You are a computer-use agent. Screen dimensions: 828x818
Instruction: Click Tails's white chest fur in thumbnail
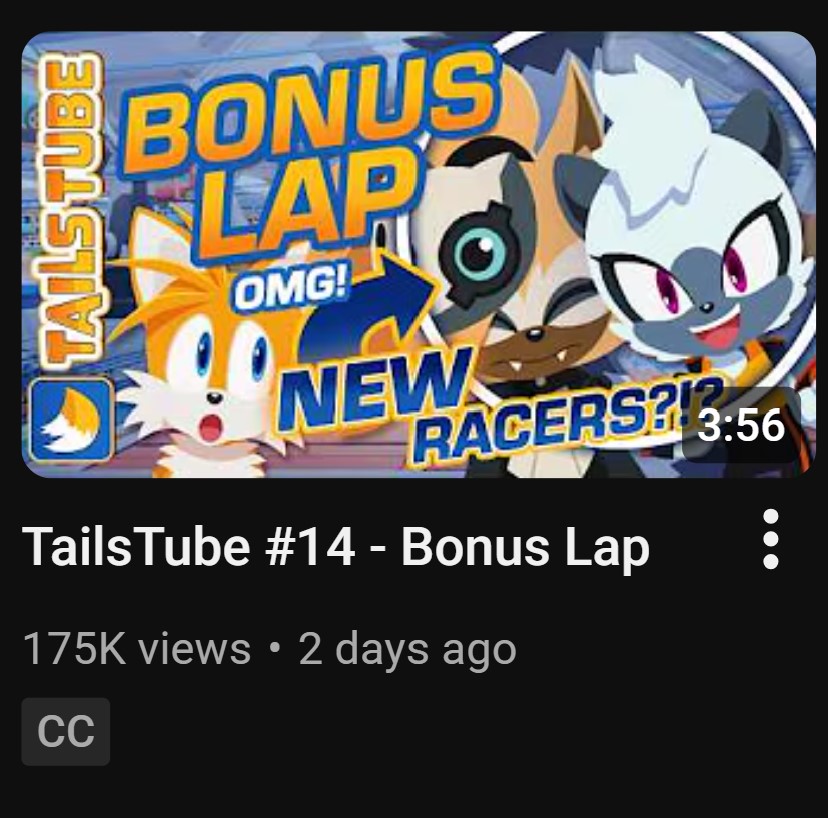[x=211, y=459]
